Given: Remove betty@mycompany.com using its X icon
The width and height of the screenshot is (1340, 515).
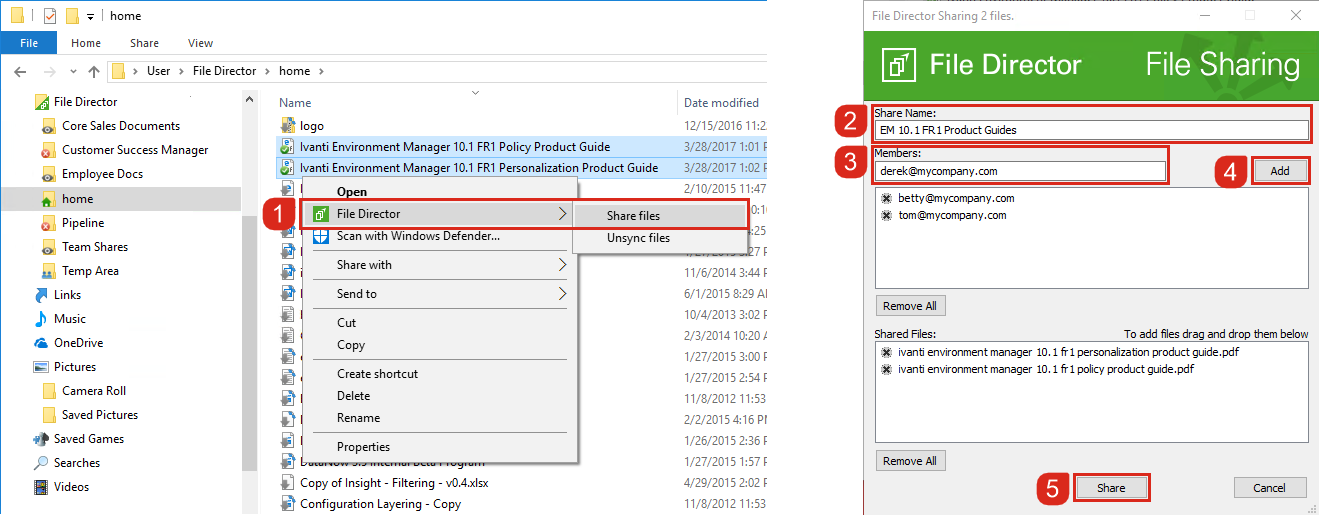Looking at the screenshot, I should 886,199.
